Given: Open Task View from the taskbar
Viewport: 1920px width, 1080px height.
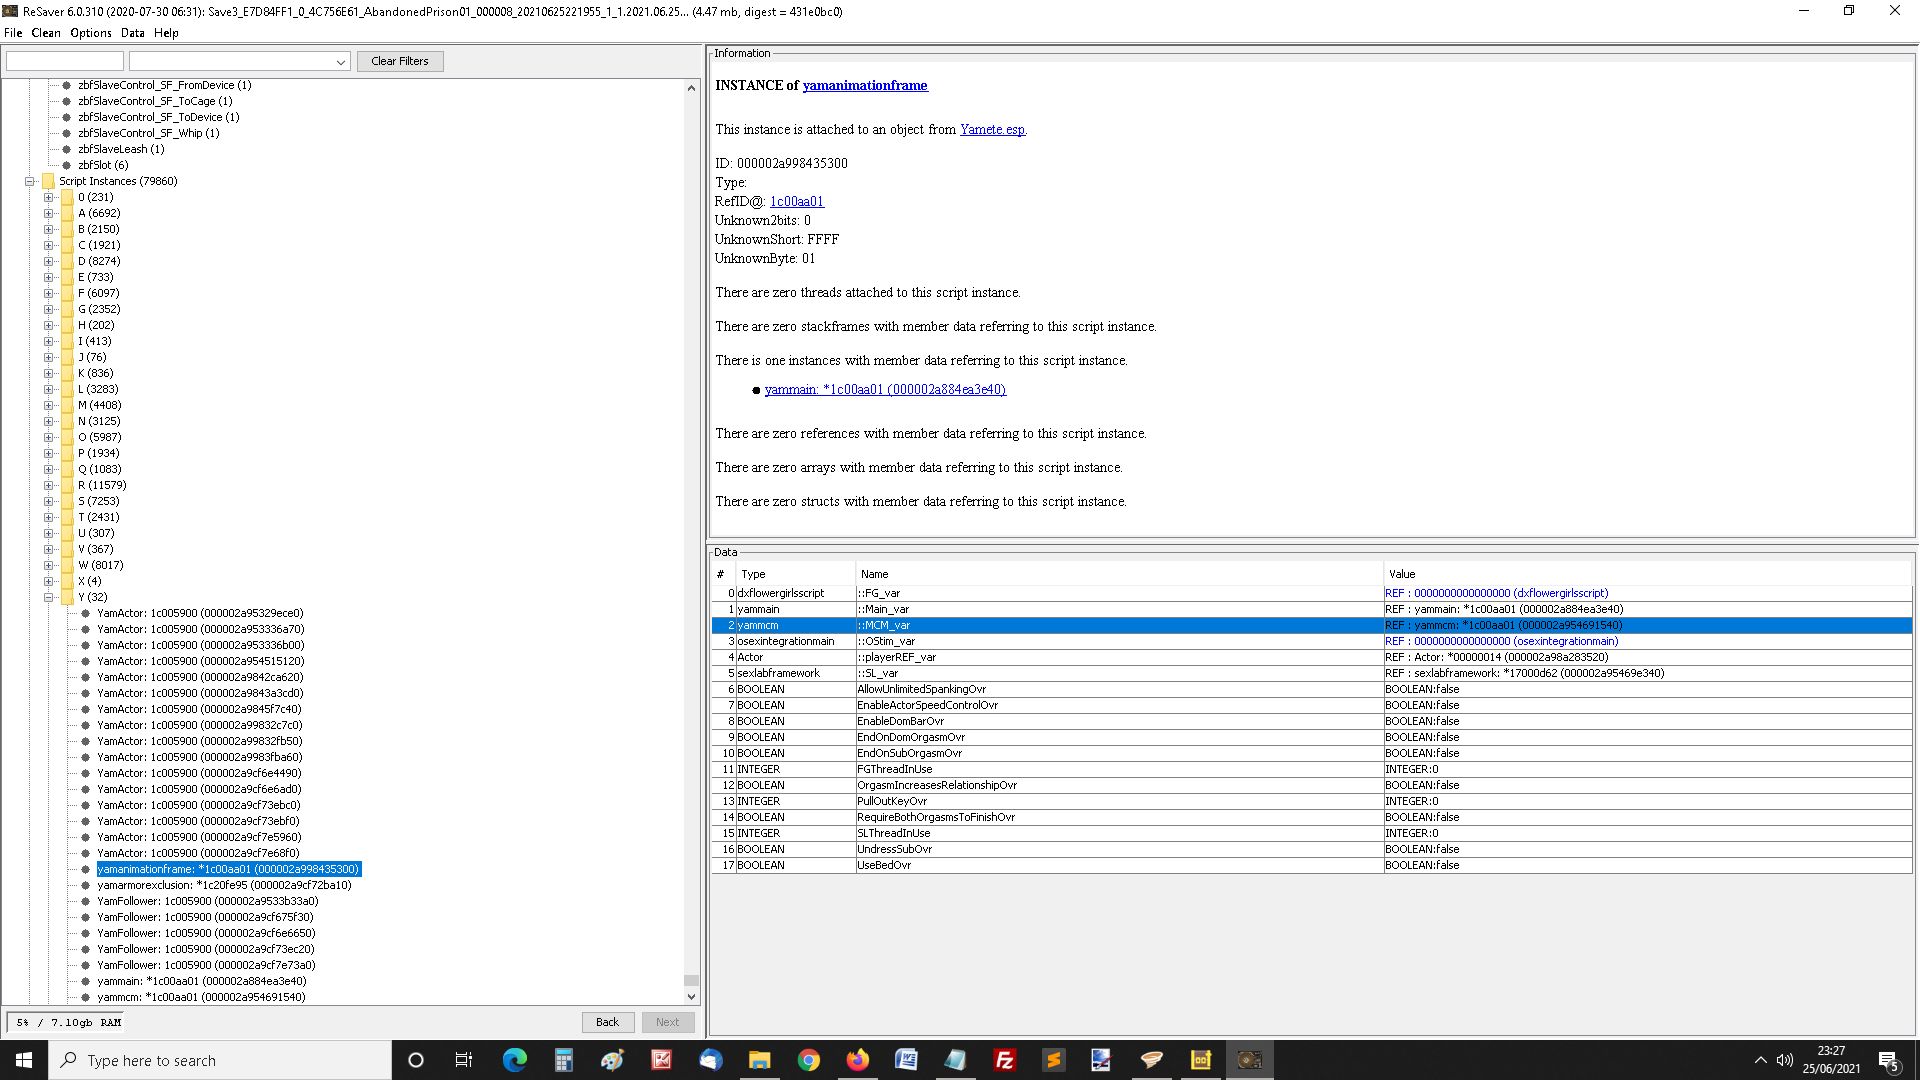Looking at the screenshot, I should [464, 1060].
